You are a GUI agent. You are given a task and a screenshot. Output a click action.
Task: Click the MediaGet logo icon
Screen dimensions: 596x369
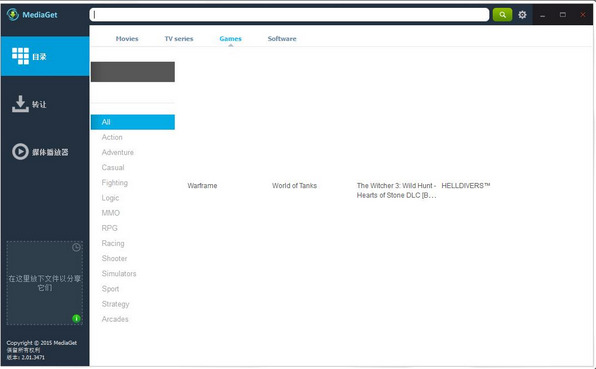[13, 15]
